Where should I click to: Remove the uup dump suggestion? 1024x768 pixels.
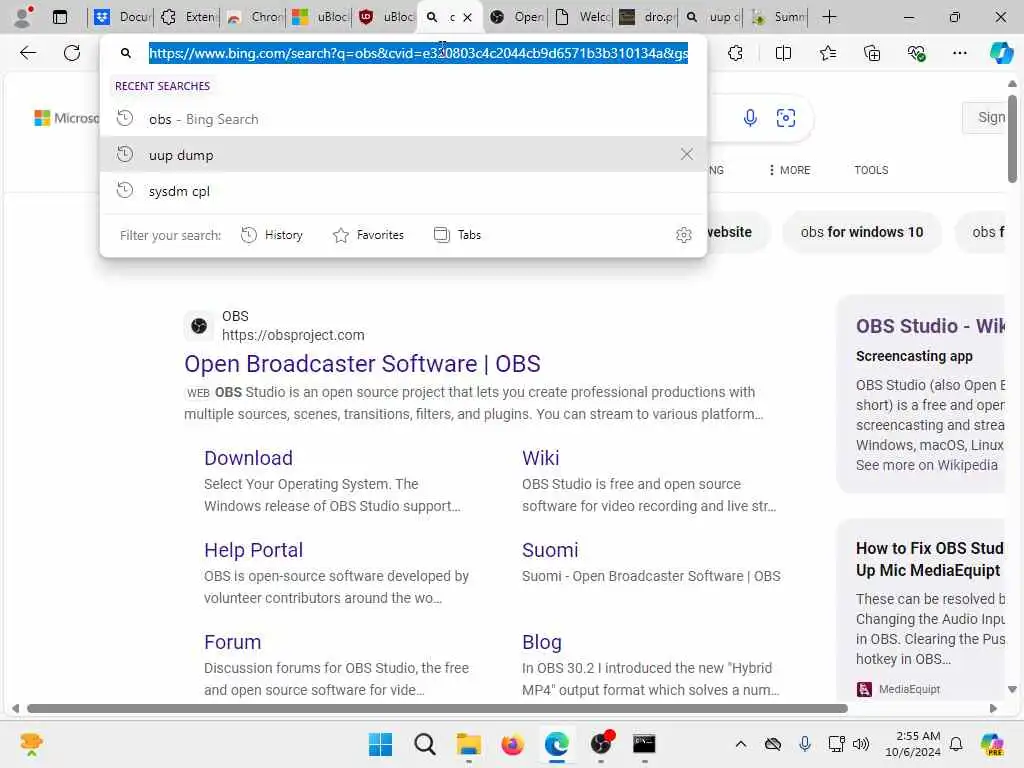click(686, 154)
